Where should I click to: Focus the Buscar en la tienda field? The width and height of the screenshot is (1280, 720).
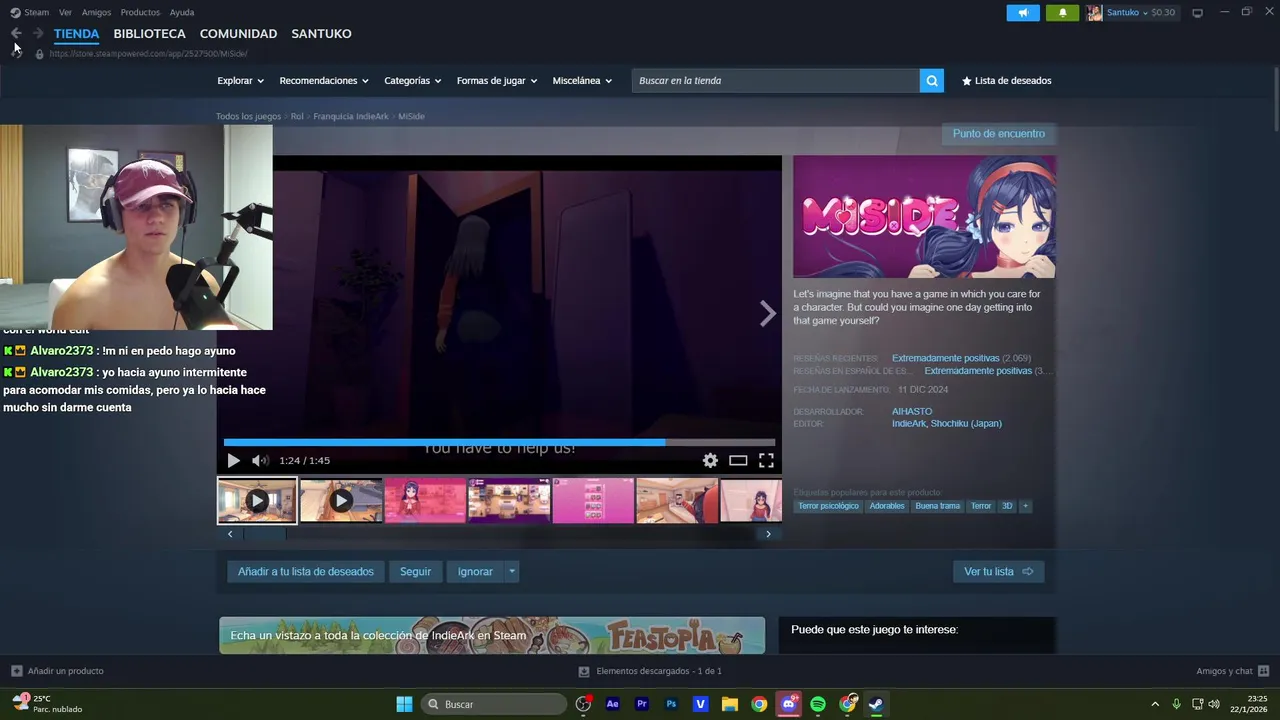click(776, 81)
